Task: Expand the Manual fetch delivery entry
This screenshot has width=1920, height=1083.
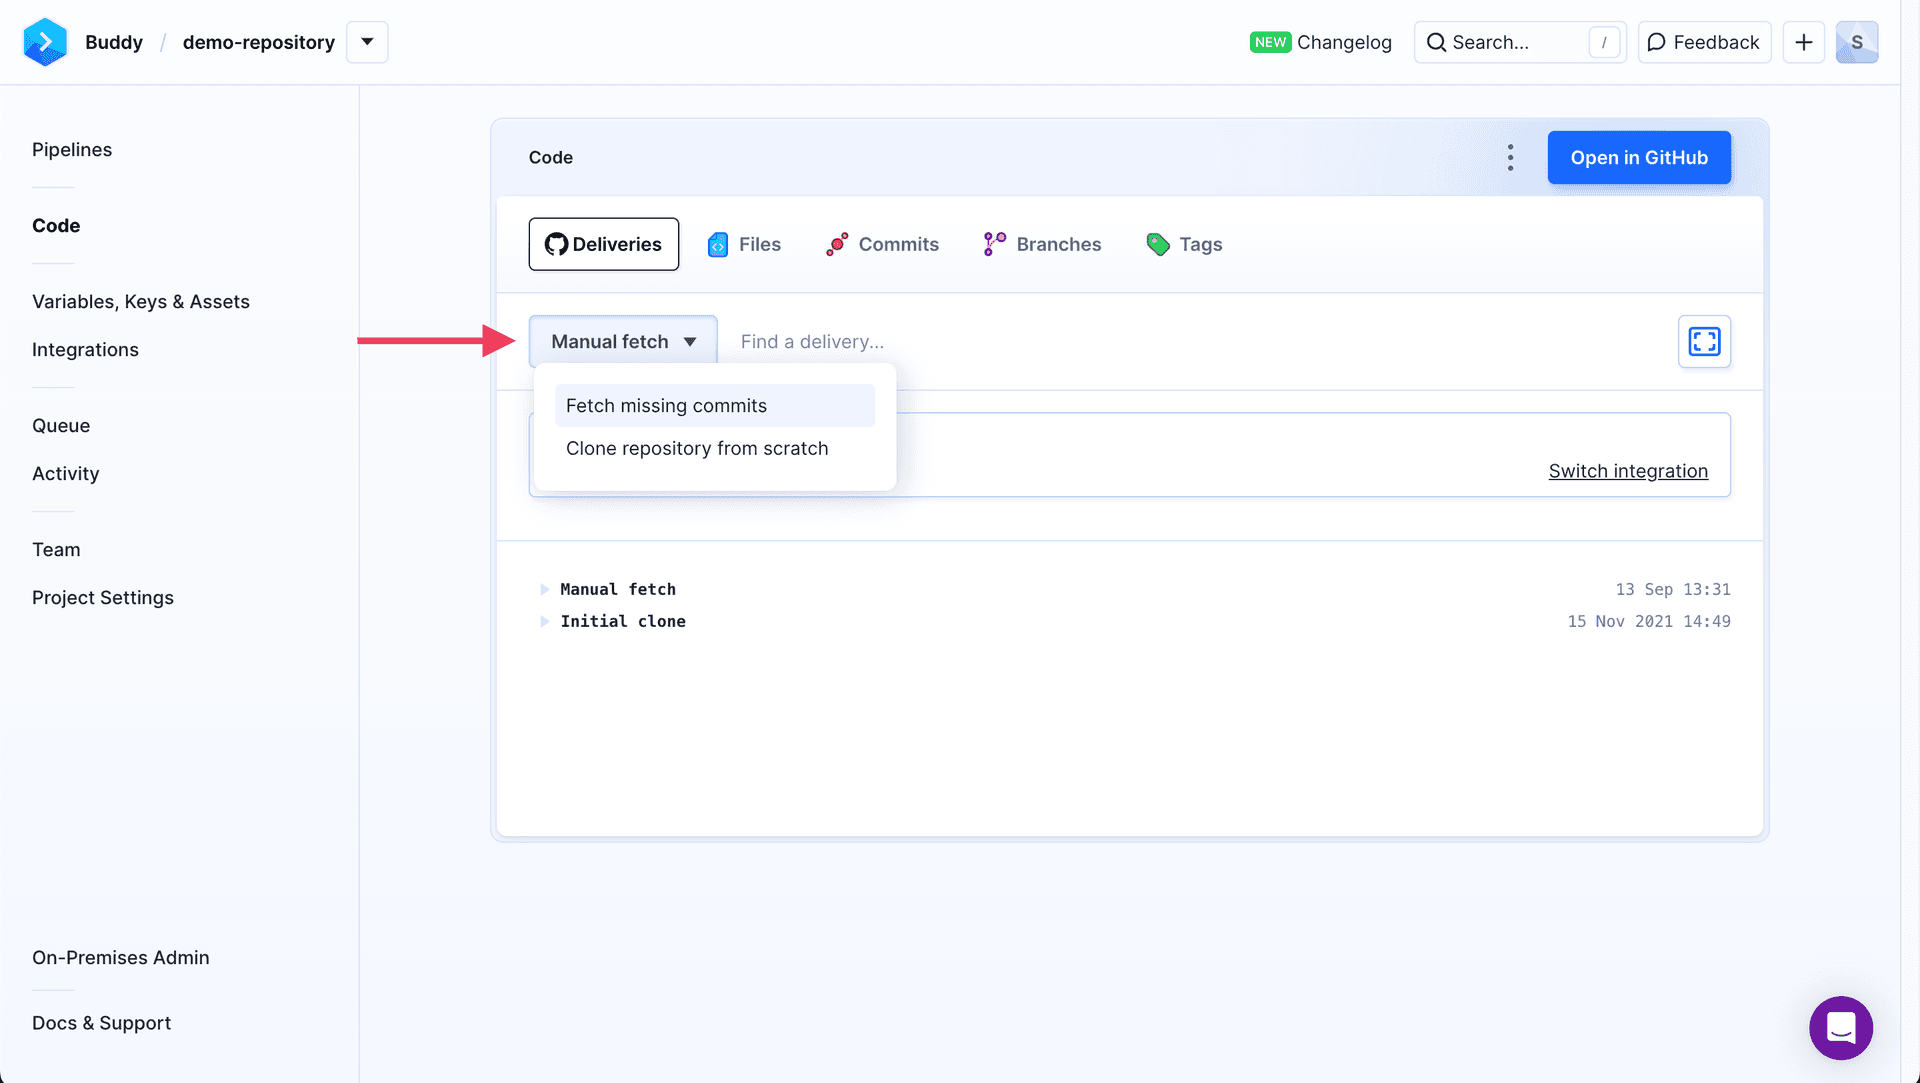Action: click(x=545, y=589)
